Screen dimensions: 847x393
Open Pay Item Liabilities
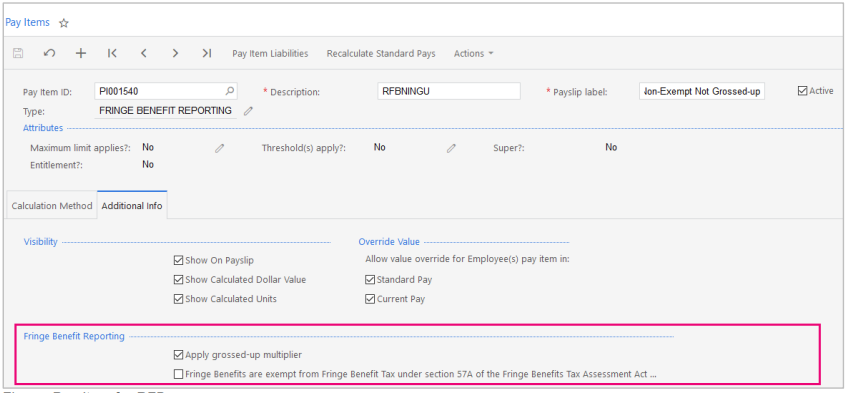click(270, 53)
